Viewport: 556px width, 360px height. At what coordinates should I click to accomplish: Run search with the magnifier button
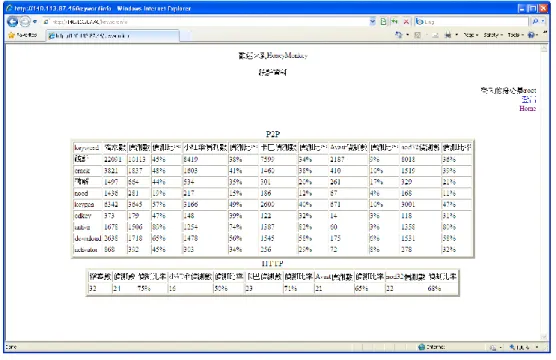[535, 22]
